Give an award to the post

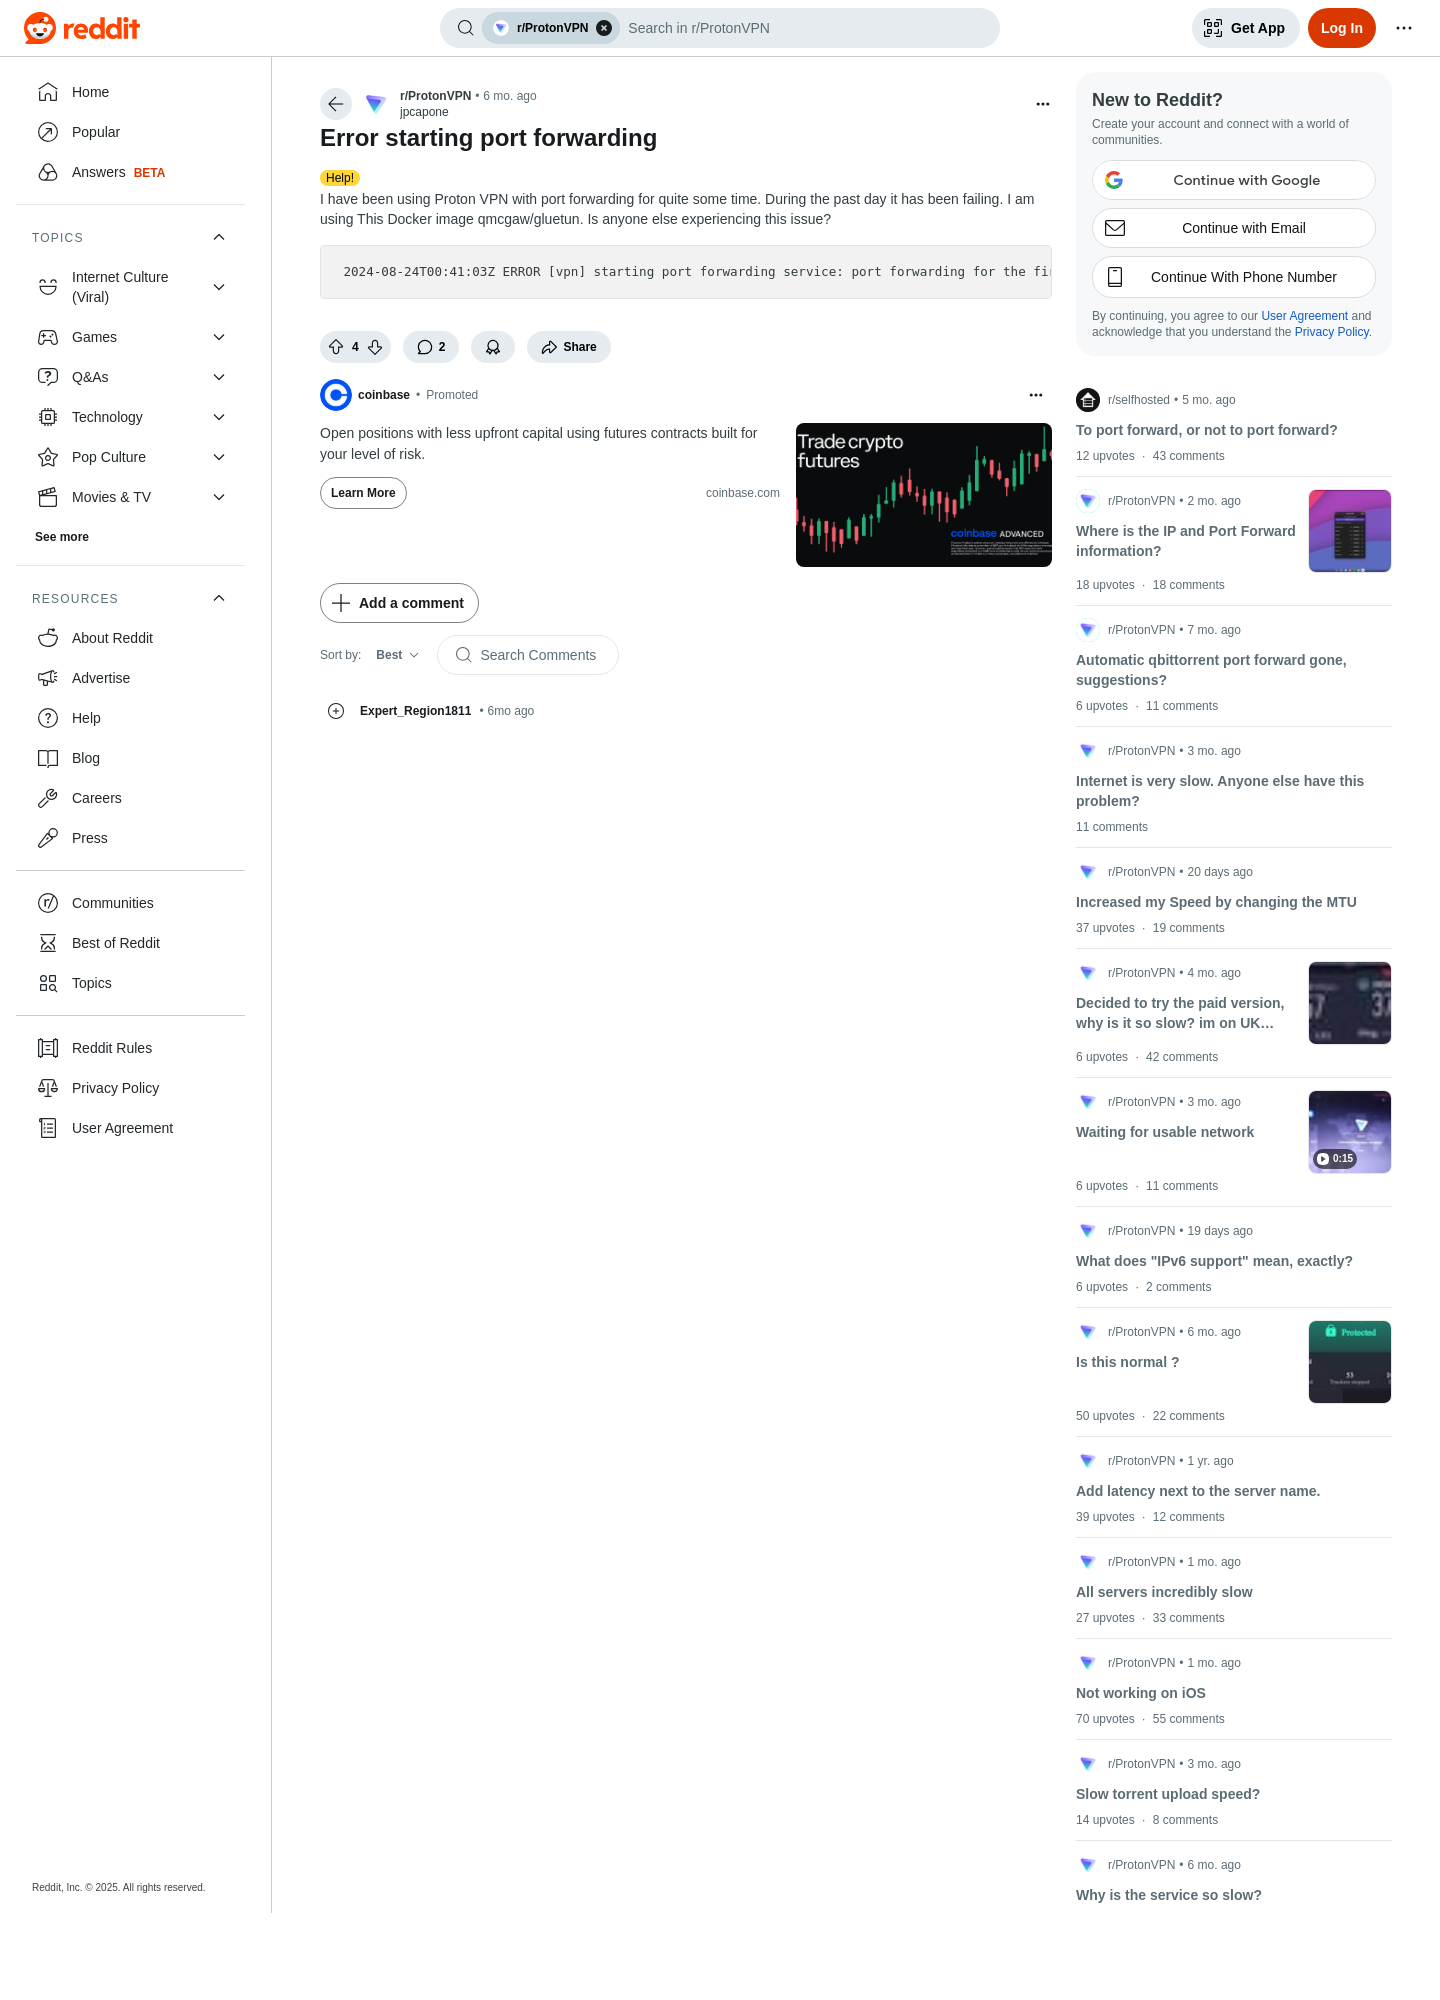pyautogui.click(x=493, y=347)
